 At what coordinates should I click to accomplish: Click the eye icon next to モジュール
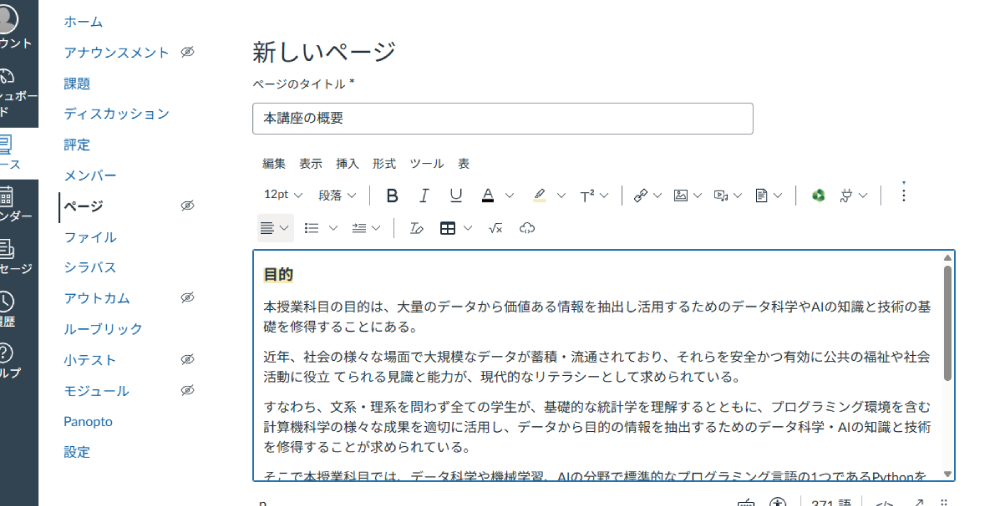(x=187, y=390)
